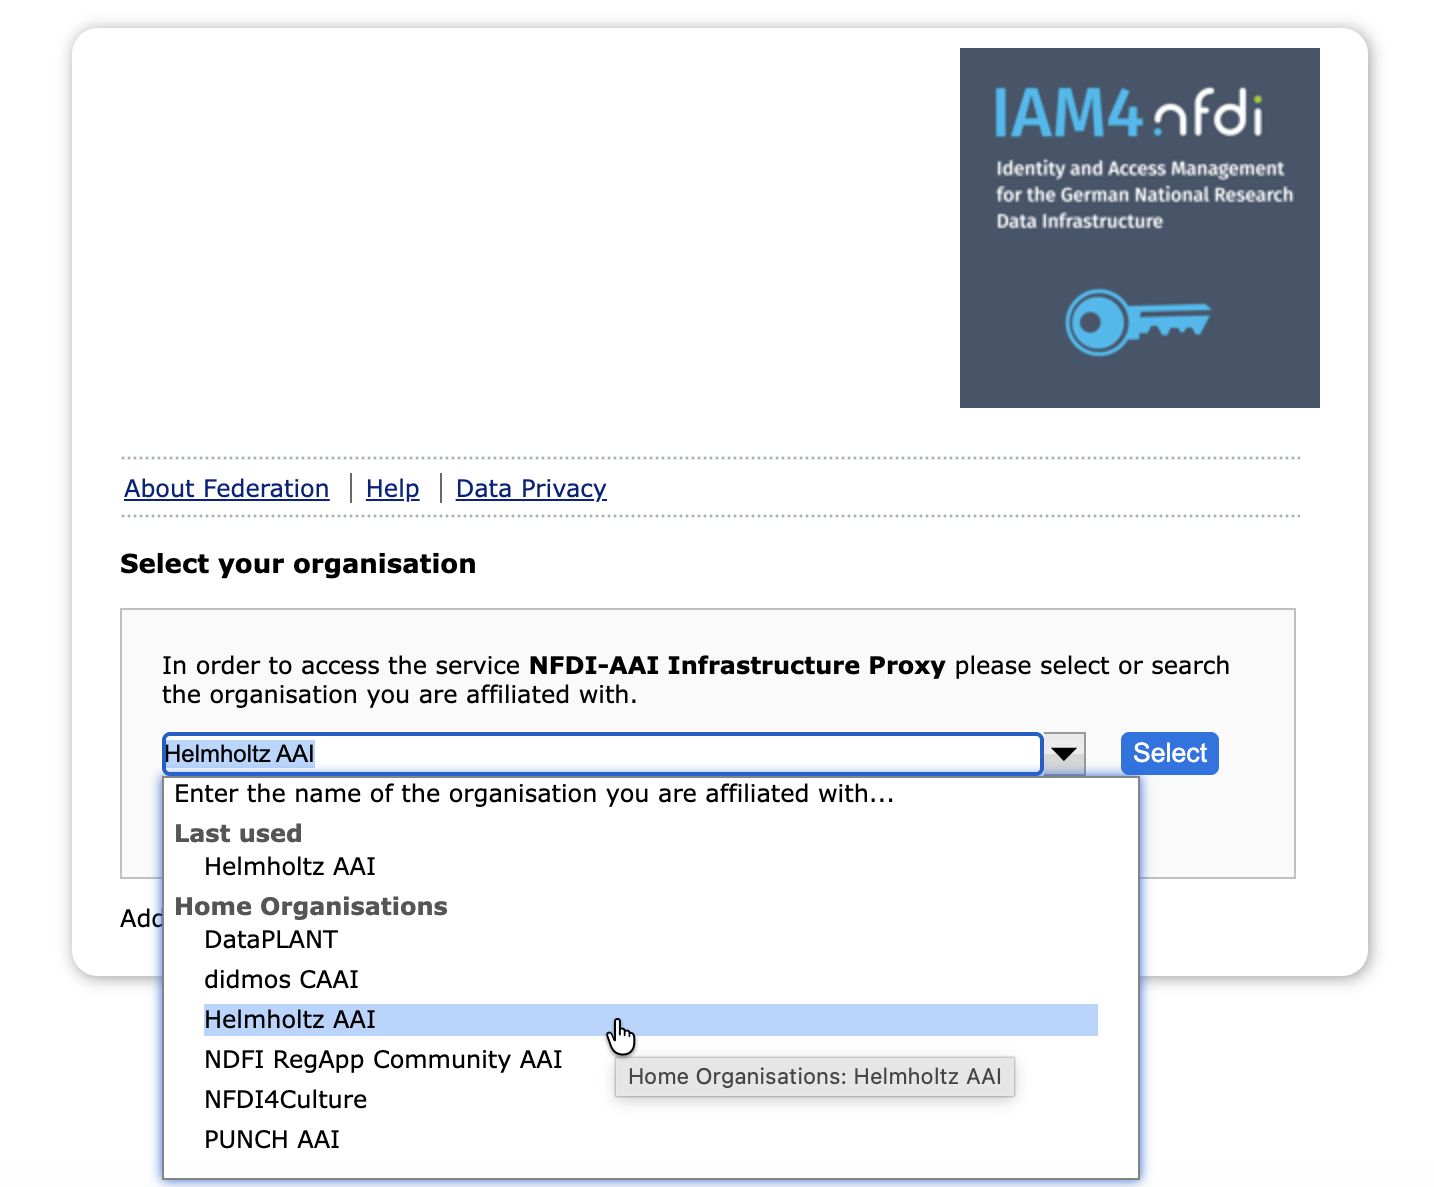The height and width of the screenshot is (1187, 1434).
Task: Click the placeholder prompt text entry
Action: tap(535, 794)
